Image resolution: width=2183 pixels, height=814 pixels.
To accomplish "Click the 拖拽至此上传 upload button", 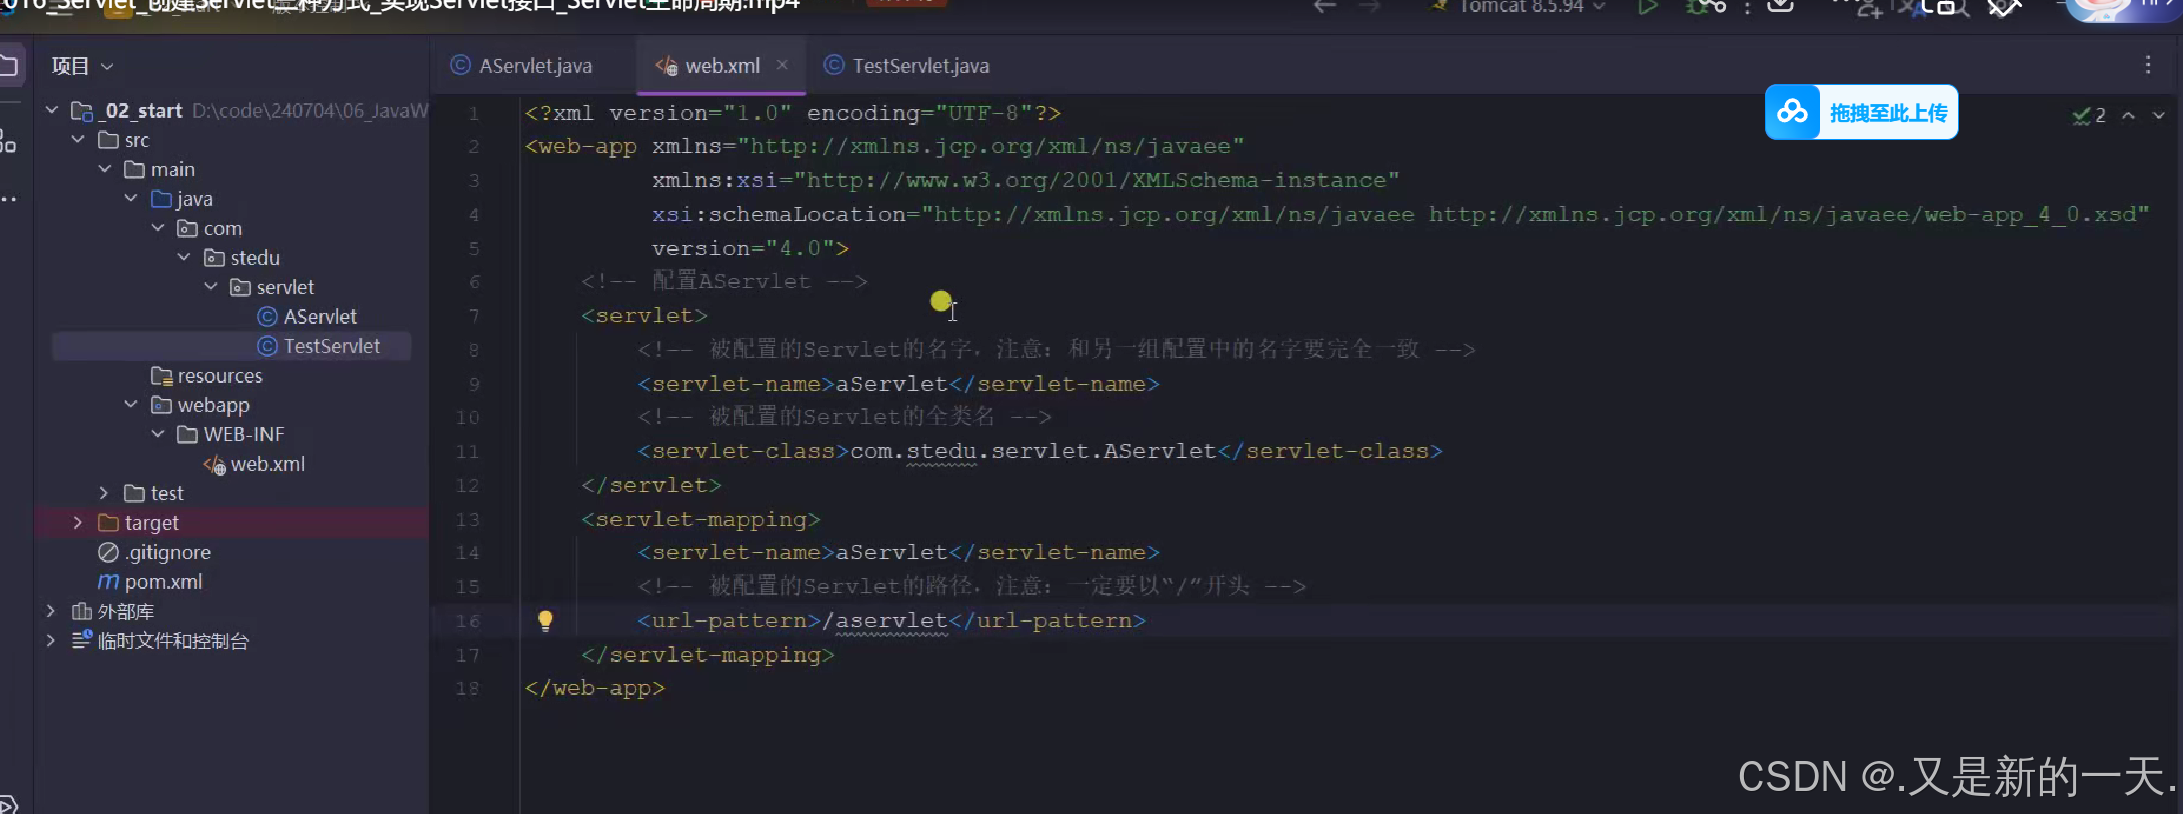I will [1861, 112].
